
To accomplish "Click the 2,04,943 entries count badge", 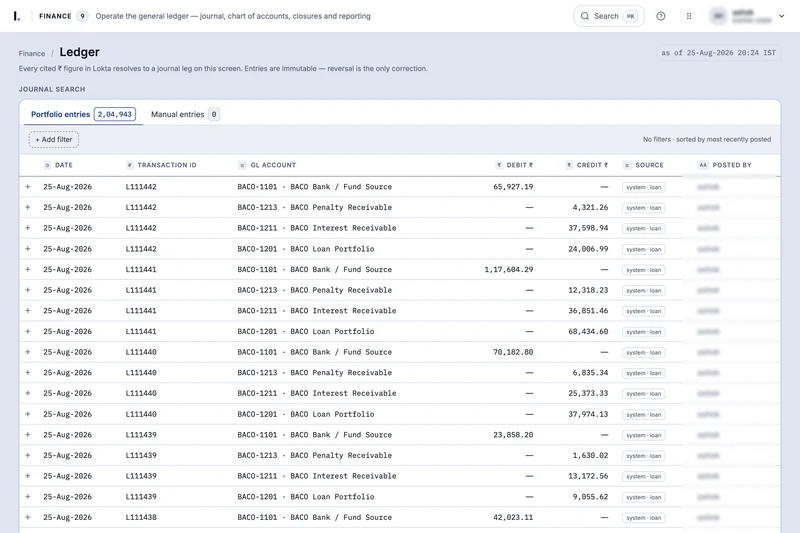I will (x=115, y=114).
